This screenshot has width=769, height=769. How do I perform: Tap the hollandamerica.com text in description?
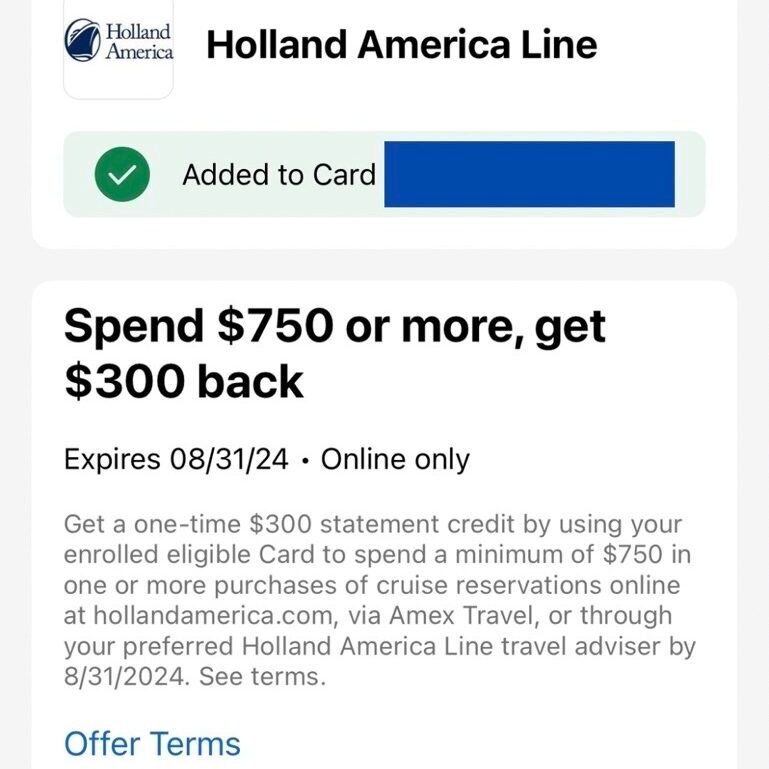point(216,615)
